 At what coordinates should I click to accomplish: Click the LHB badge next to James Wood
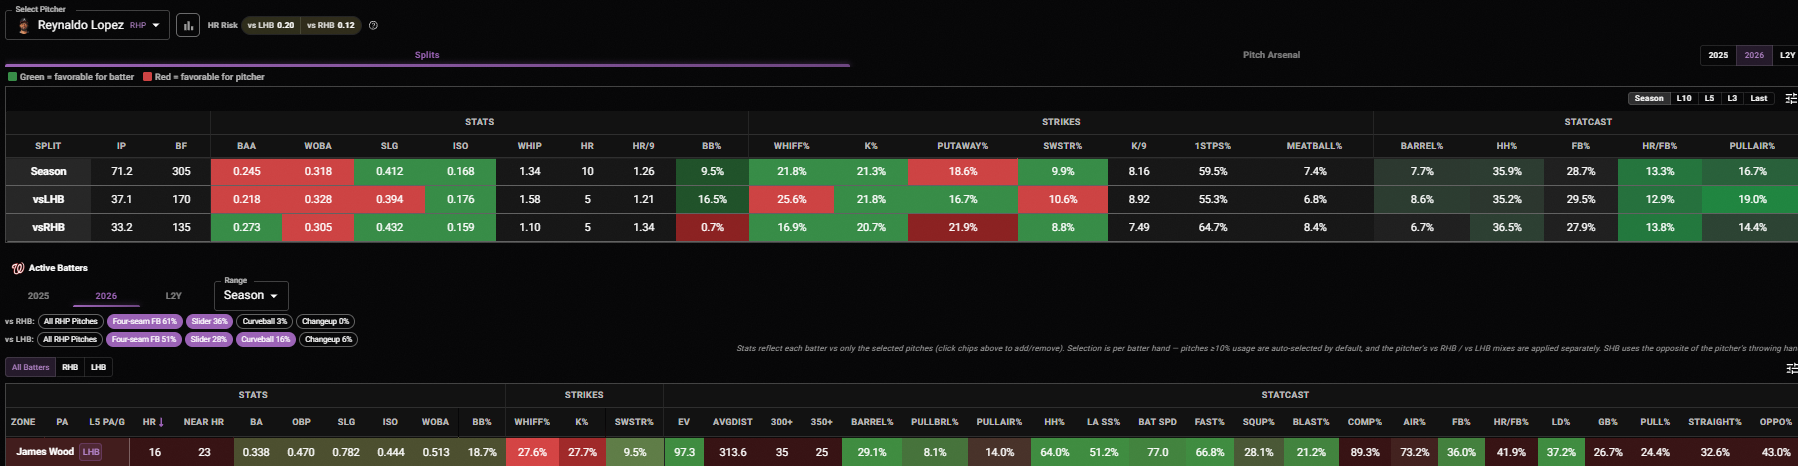tap(91, 452)
